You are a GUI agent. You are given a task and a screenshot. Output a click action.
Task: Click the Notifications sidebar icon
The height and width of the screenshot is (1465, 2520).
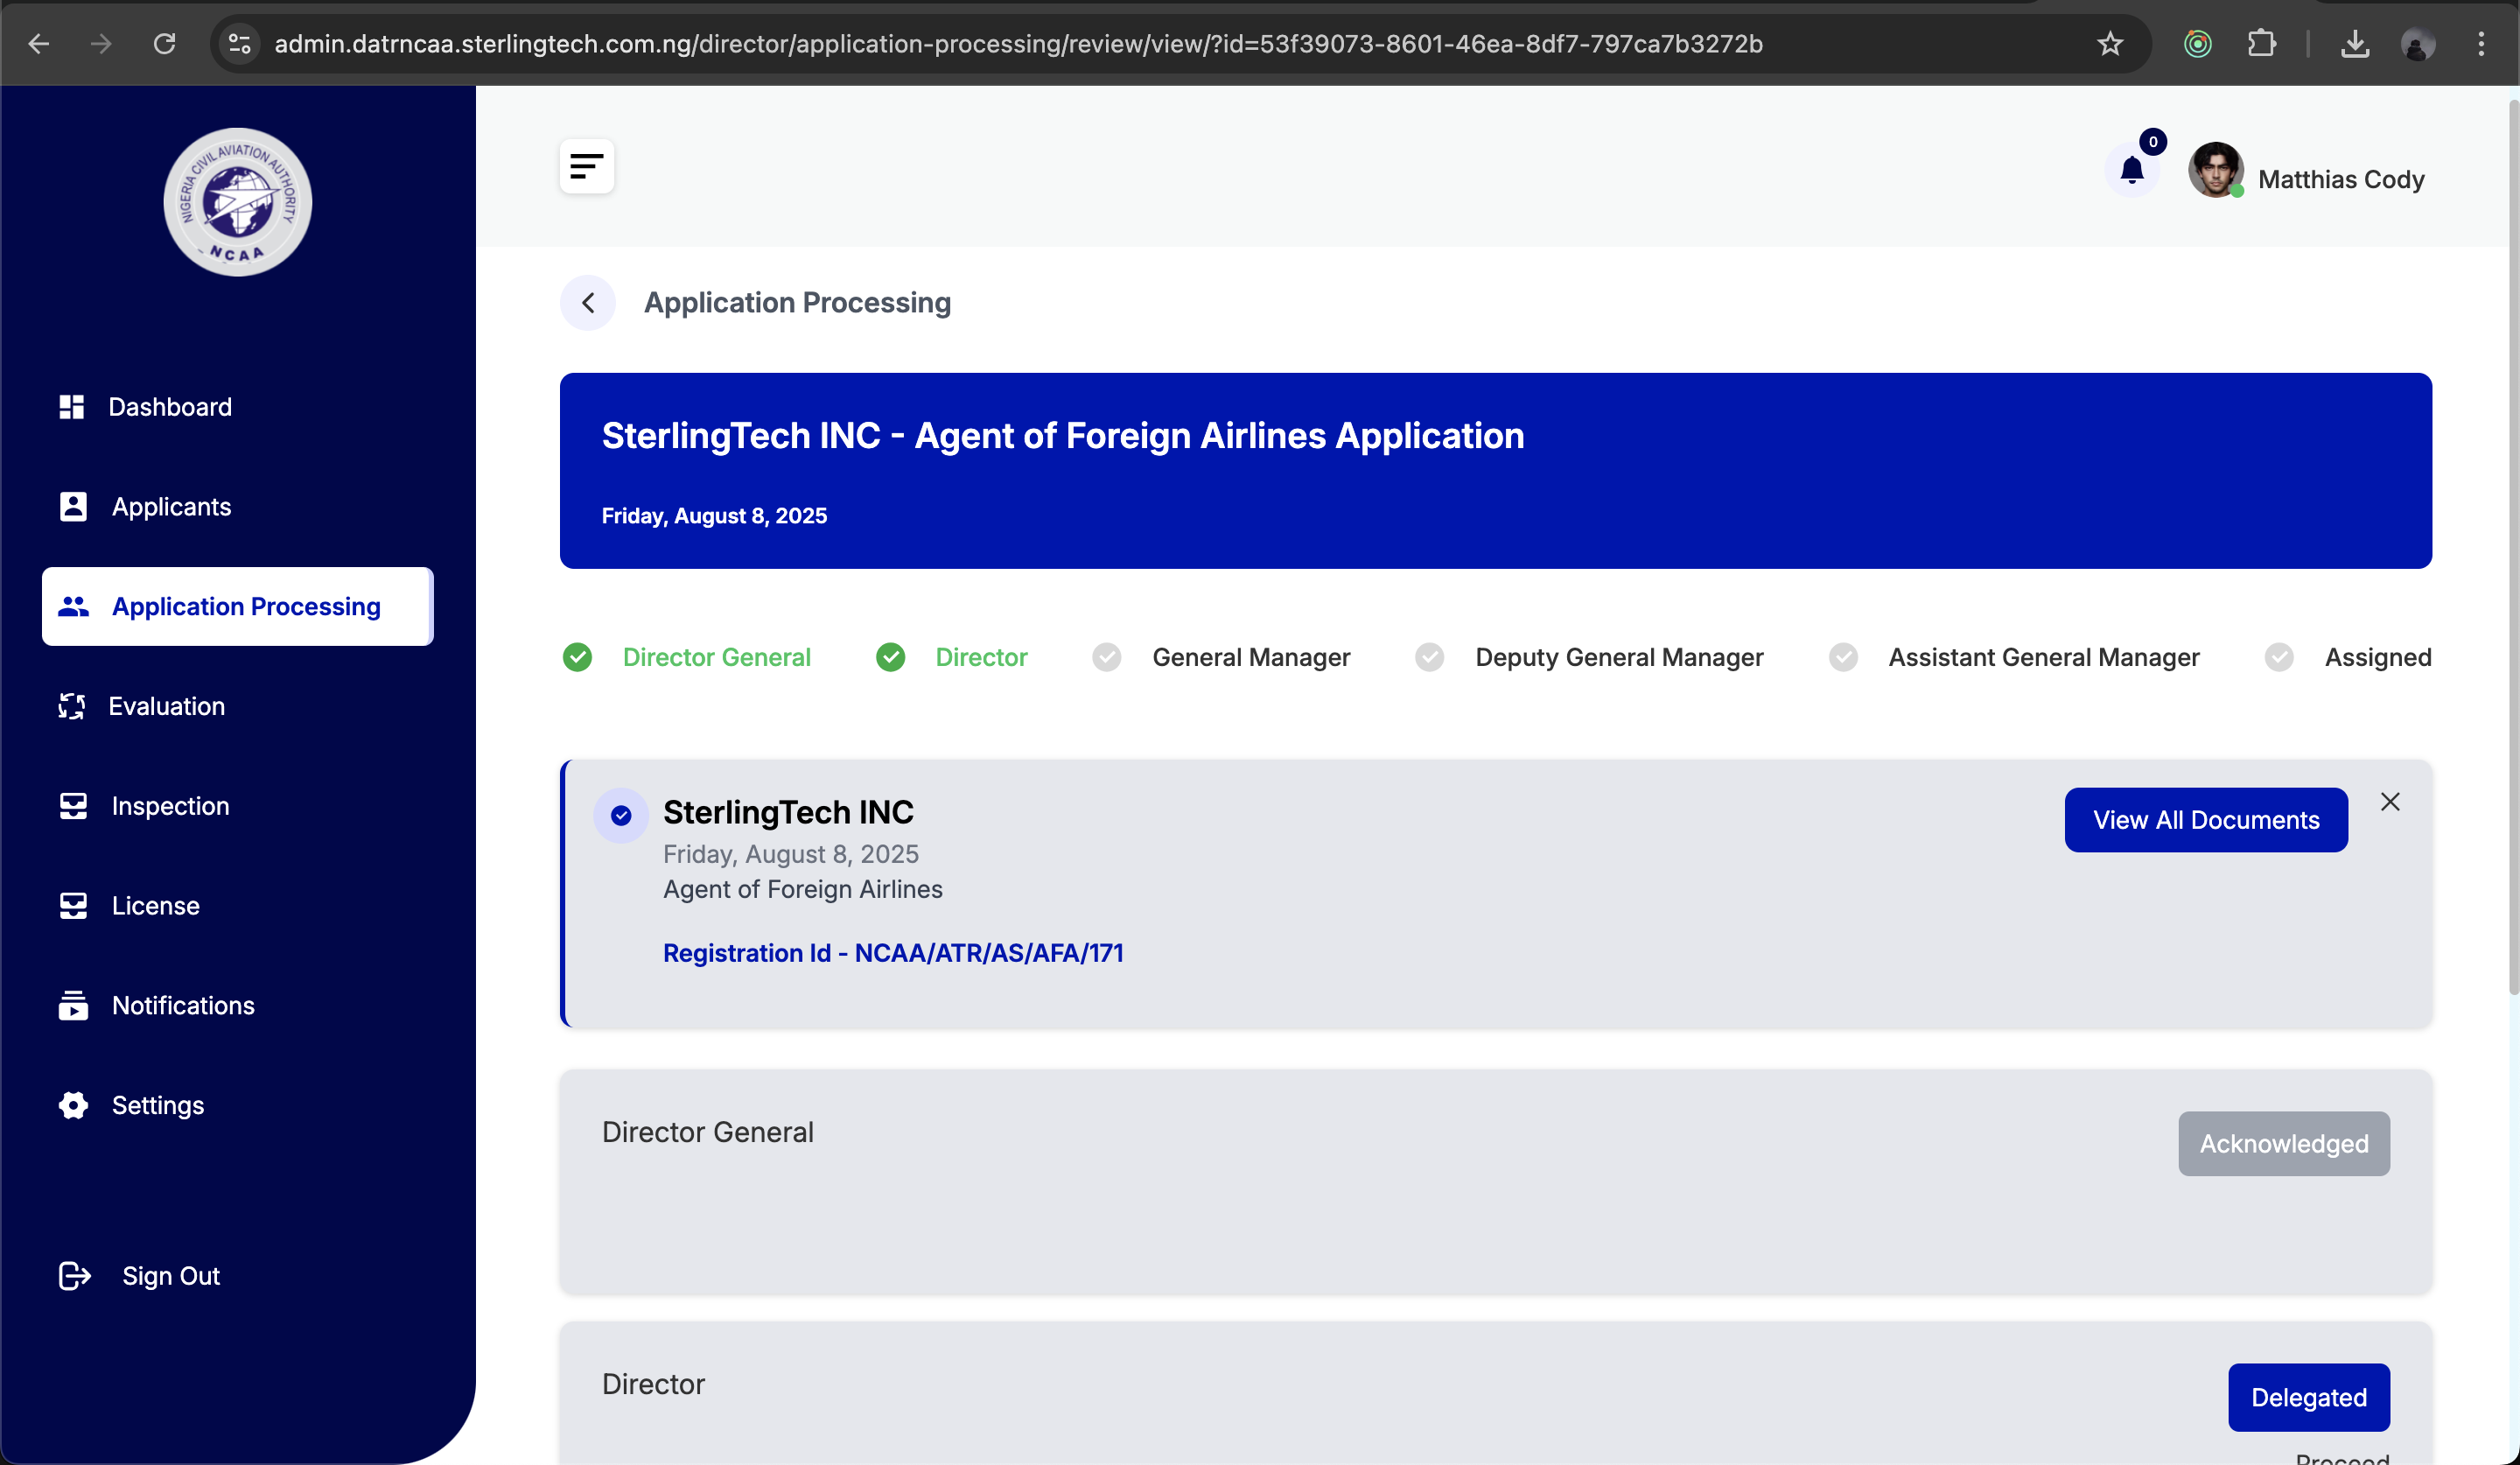[73, 1005]
